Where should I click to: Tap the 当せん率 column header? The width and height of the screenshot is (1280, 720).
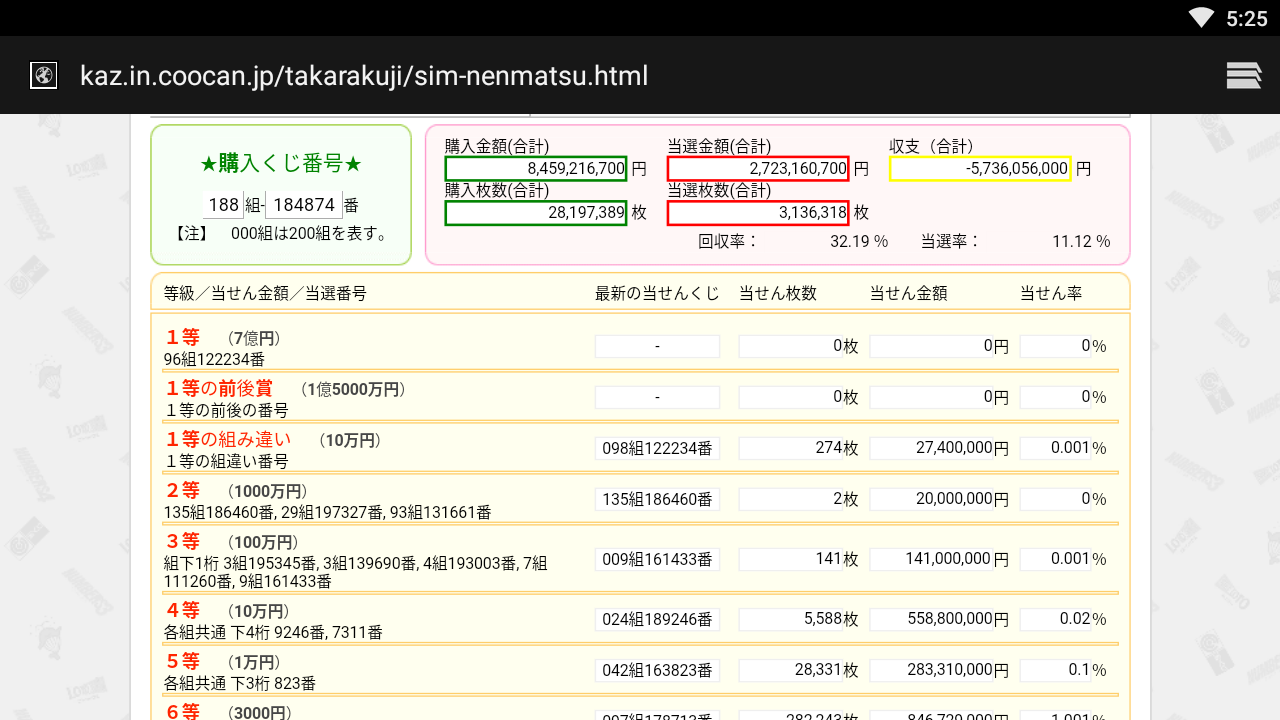coord(1051,293)
